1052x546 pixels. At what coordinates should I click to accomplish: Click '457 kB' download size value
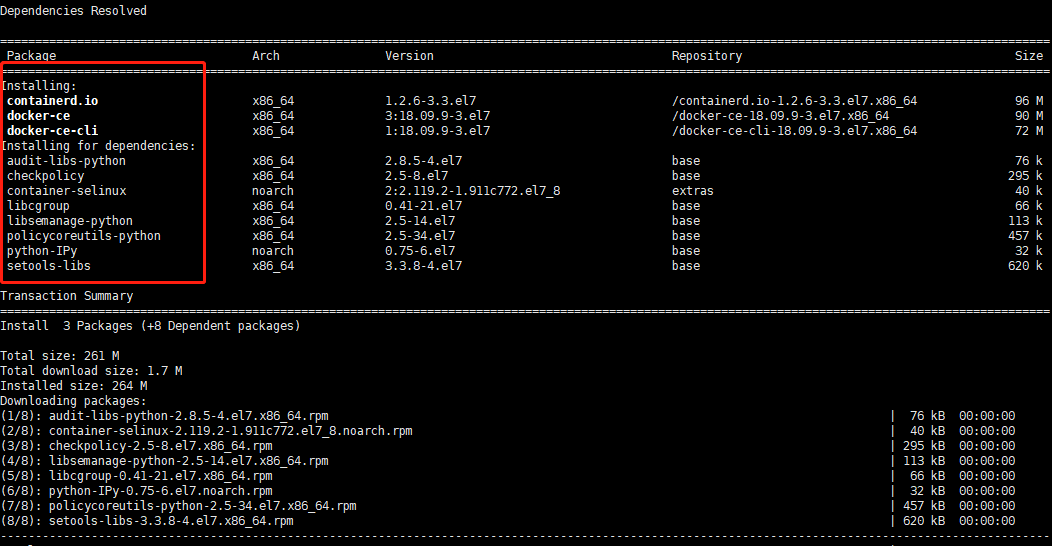click(924, 506)
